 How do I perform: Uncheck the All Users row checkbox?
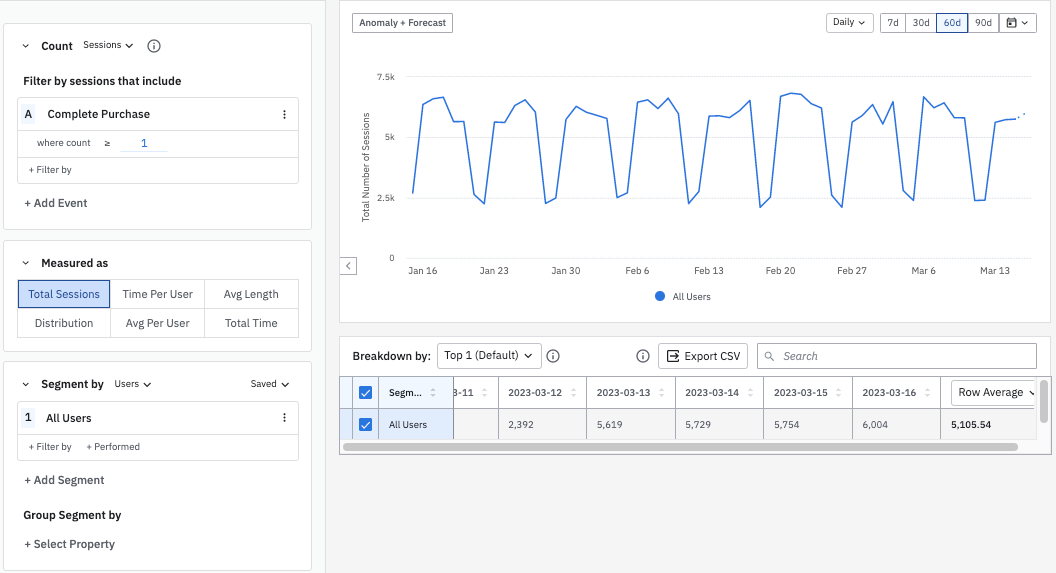tap(365, 425)
